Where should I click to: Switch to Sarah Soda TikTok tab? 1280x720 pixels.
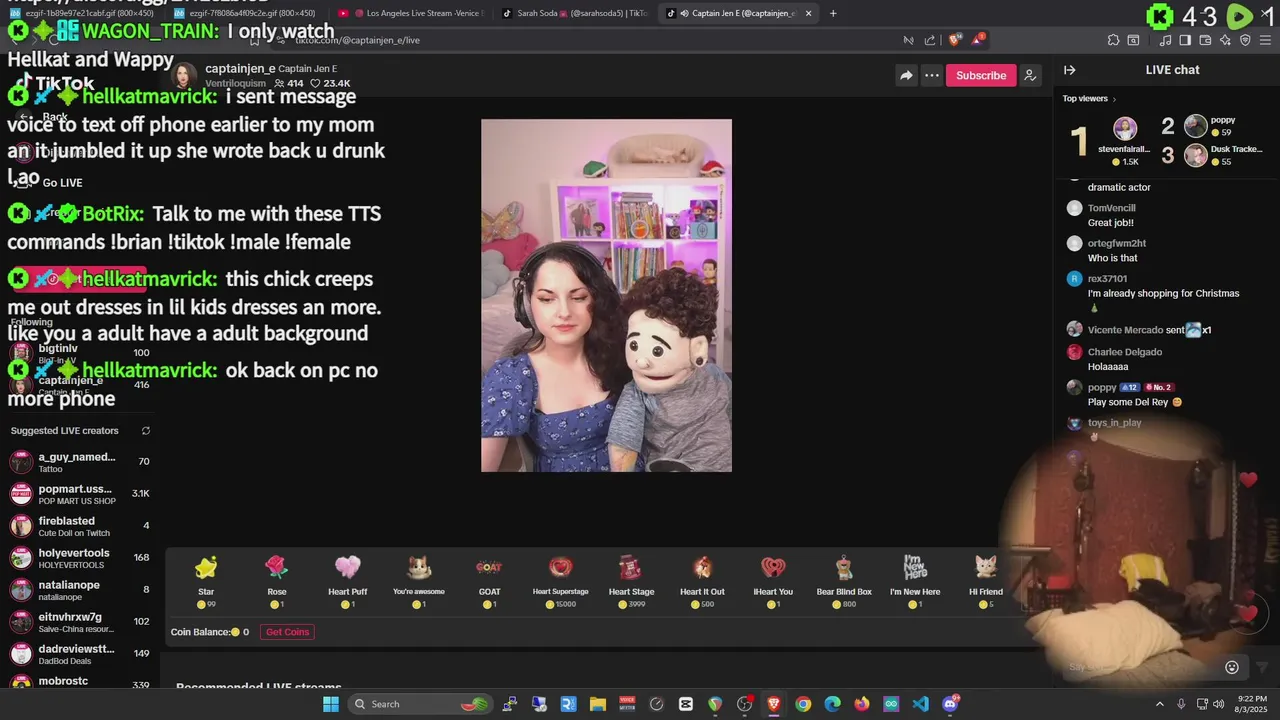pos(574,13)
